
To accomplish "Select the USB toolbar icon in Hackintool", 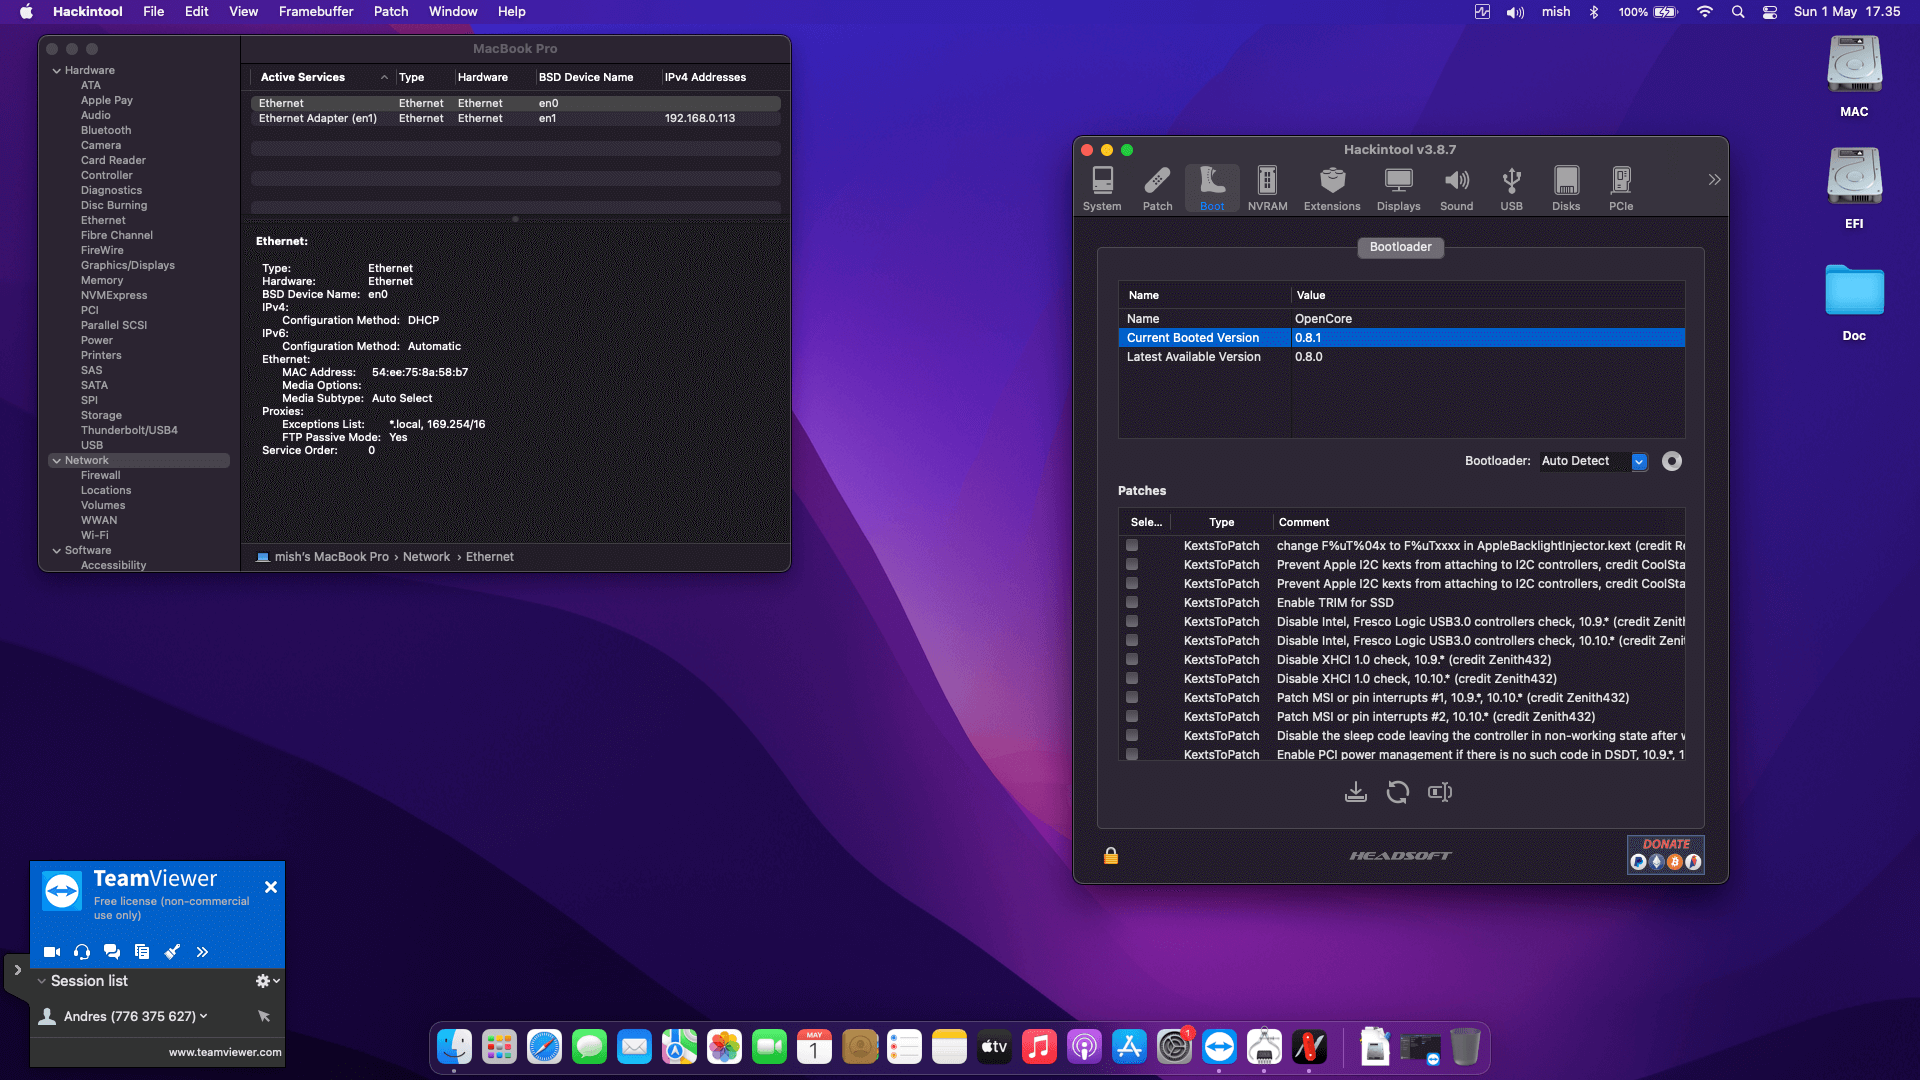I will point(1511,189).
